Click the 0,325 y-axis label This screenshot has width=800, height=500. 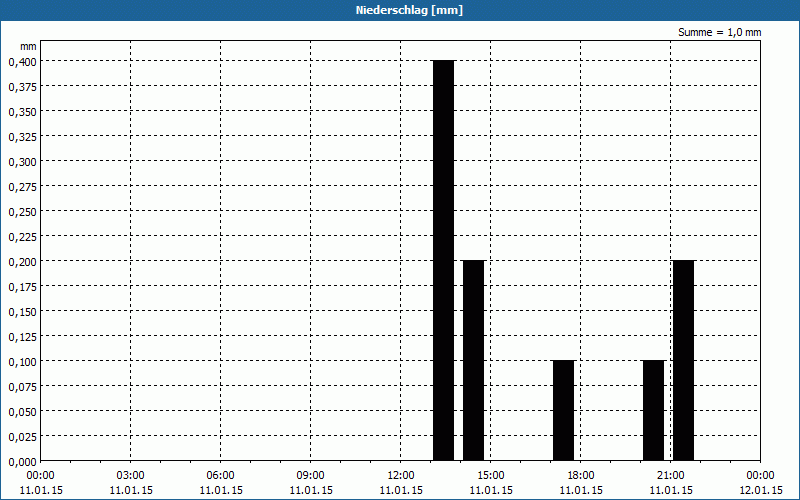(22, 137)
